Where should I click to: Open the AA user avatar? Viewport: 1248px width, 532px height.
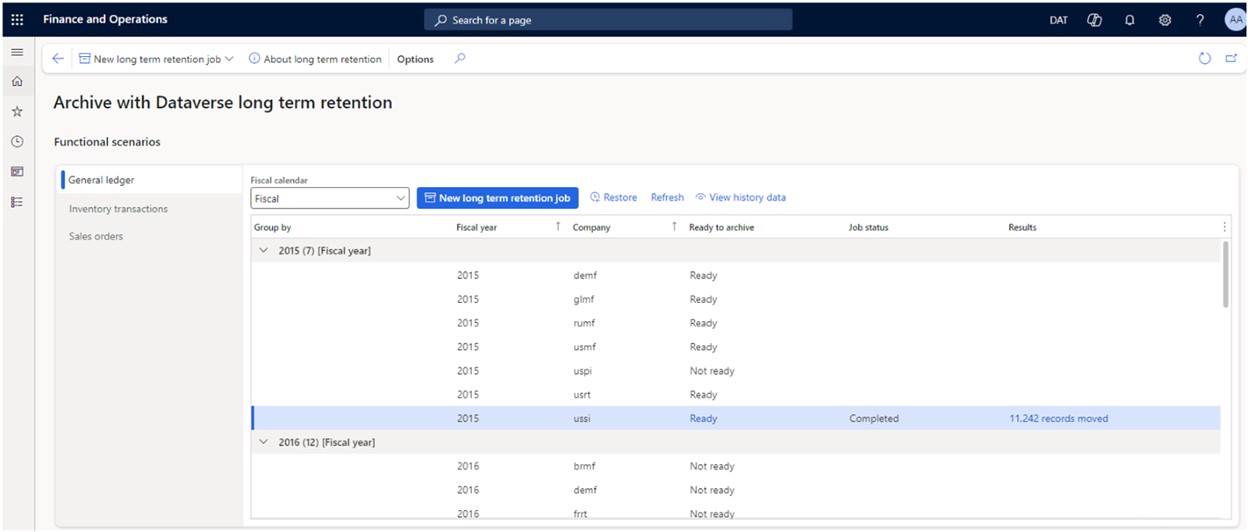point(1234,19)
